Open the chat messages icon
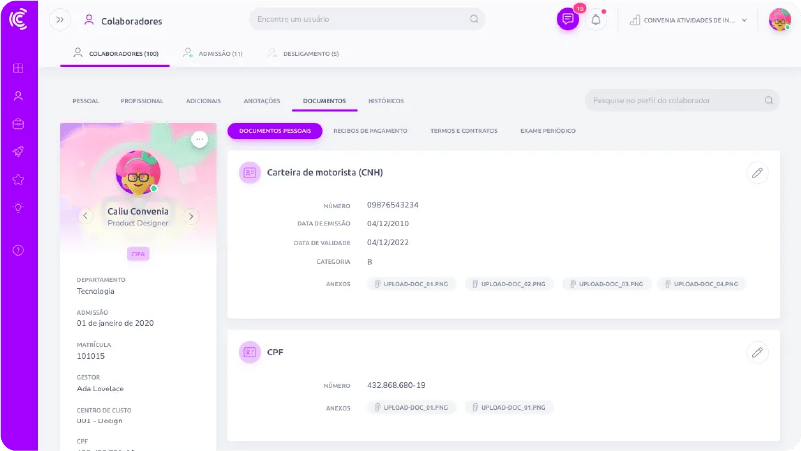This screenshot has height=451, width=801. [567, 19]
